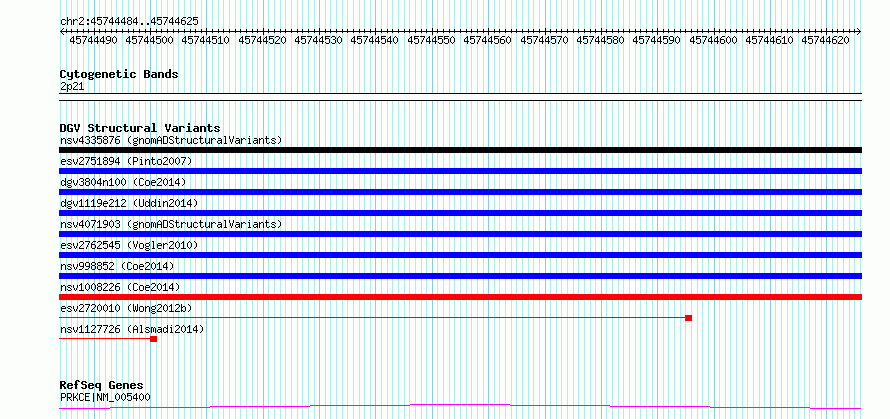Open variant dgv1119e212 (Uddin2014) label
This screenshot has height=419, width=890.
point(129,203)
